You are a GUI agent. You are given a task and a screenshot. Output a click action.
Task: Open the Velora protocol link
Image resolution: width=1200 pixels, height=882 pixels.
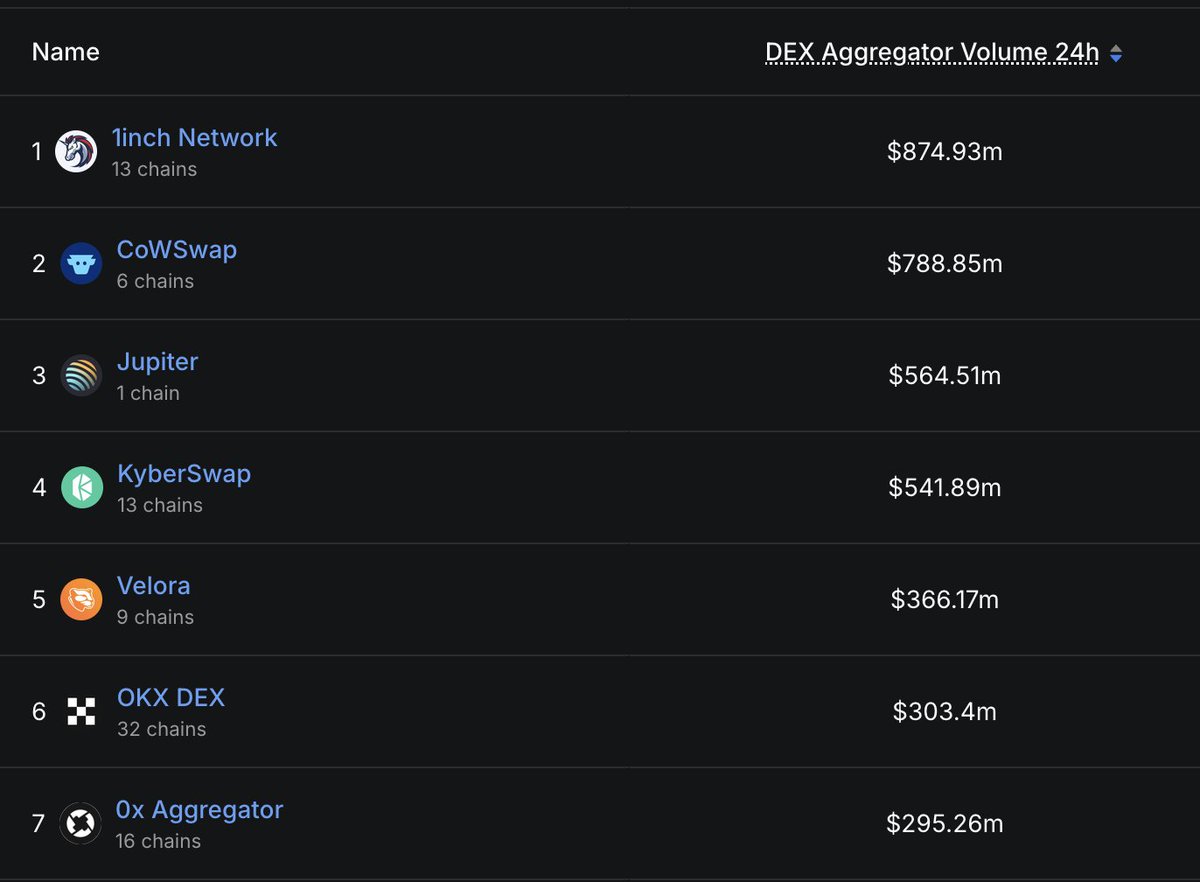tap(154, 586)
